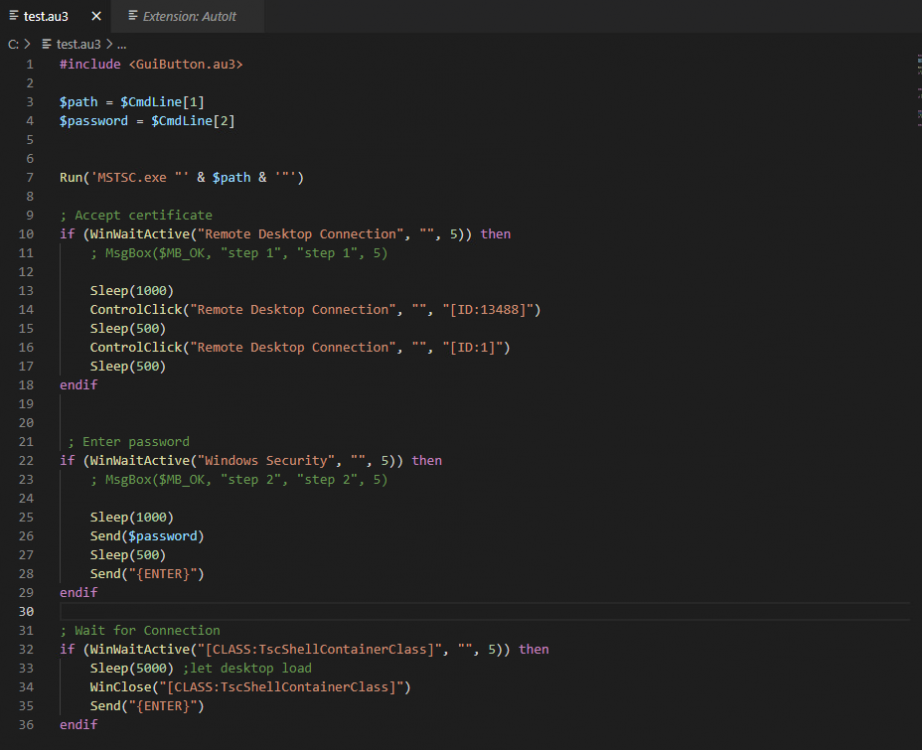Screen dimensions: 922x750
Task: Click line number 7 in the gutter
Action: 29,177
